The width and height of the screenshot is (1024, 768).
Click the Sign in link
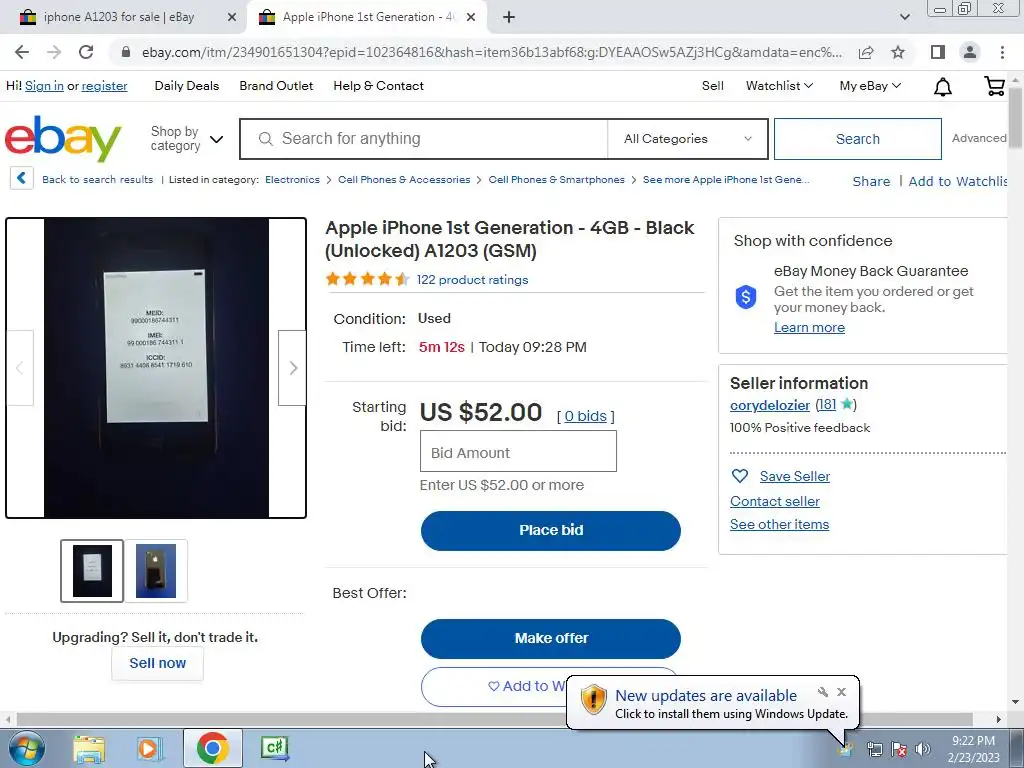click(x=44, y=86)
